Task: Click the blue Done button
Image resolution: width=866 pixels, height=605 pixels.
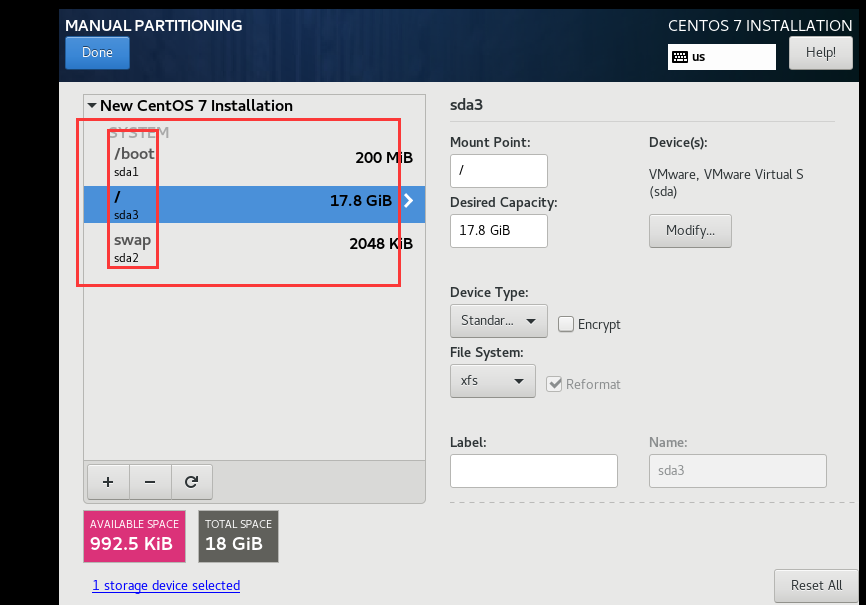Action: point(97,53)
